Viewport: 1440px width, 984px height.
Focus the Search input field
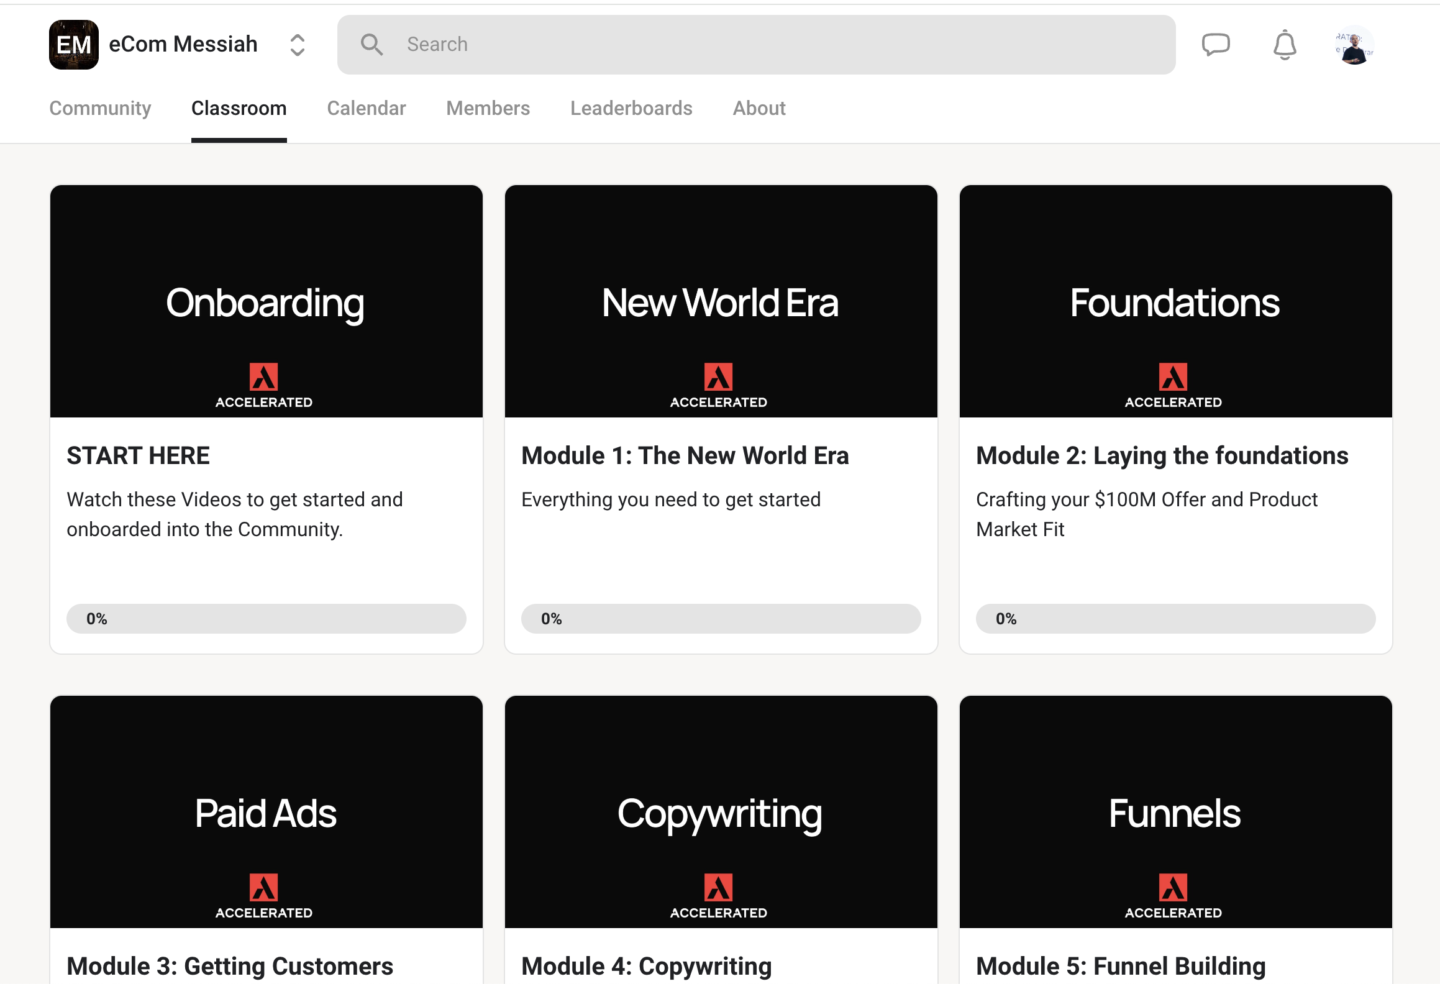(x=756, y=44)
